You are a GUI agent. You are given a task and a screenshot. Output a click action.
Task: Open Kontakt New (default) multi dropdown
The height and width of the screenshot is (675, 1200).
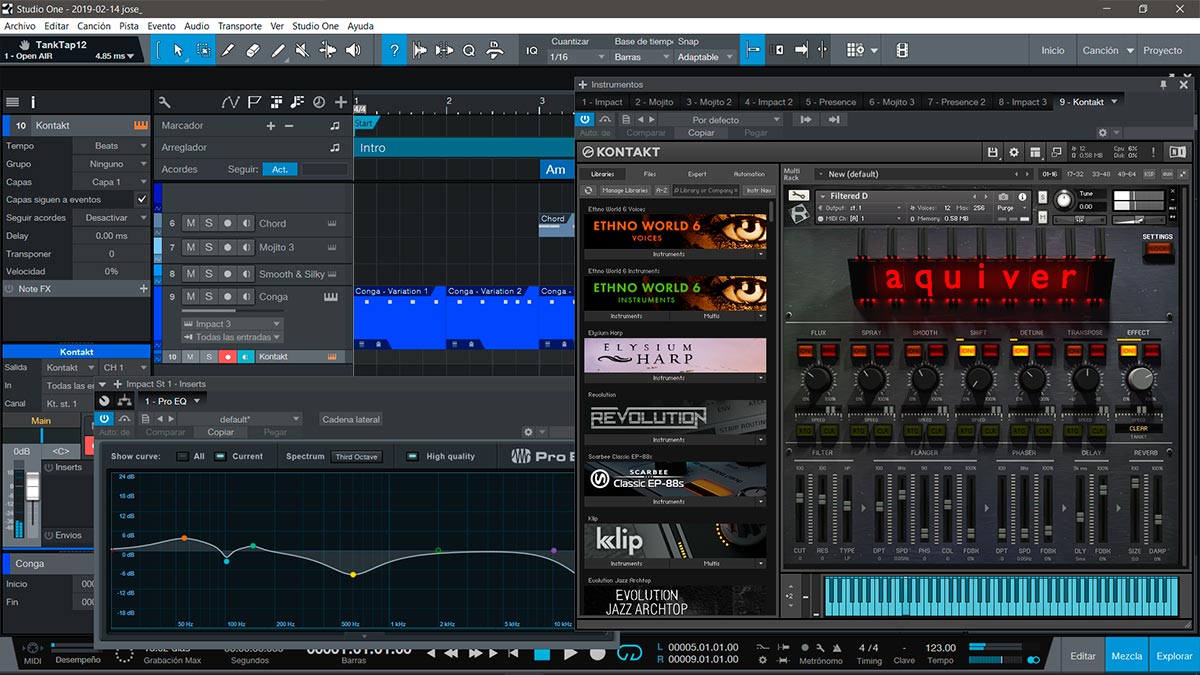(x=921, y=174)
